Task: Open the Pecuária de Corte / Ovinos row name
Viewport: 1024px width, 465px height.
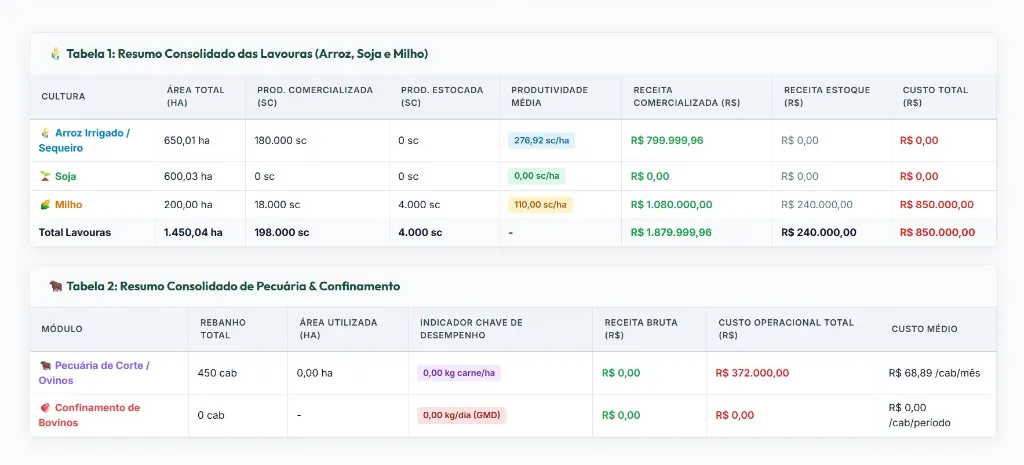Action: (94, 373)
